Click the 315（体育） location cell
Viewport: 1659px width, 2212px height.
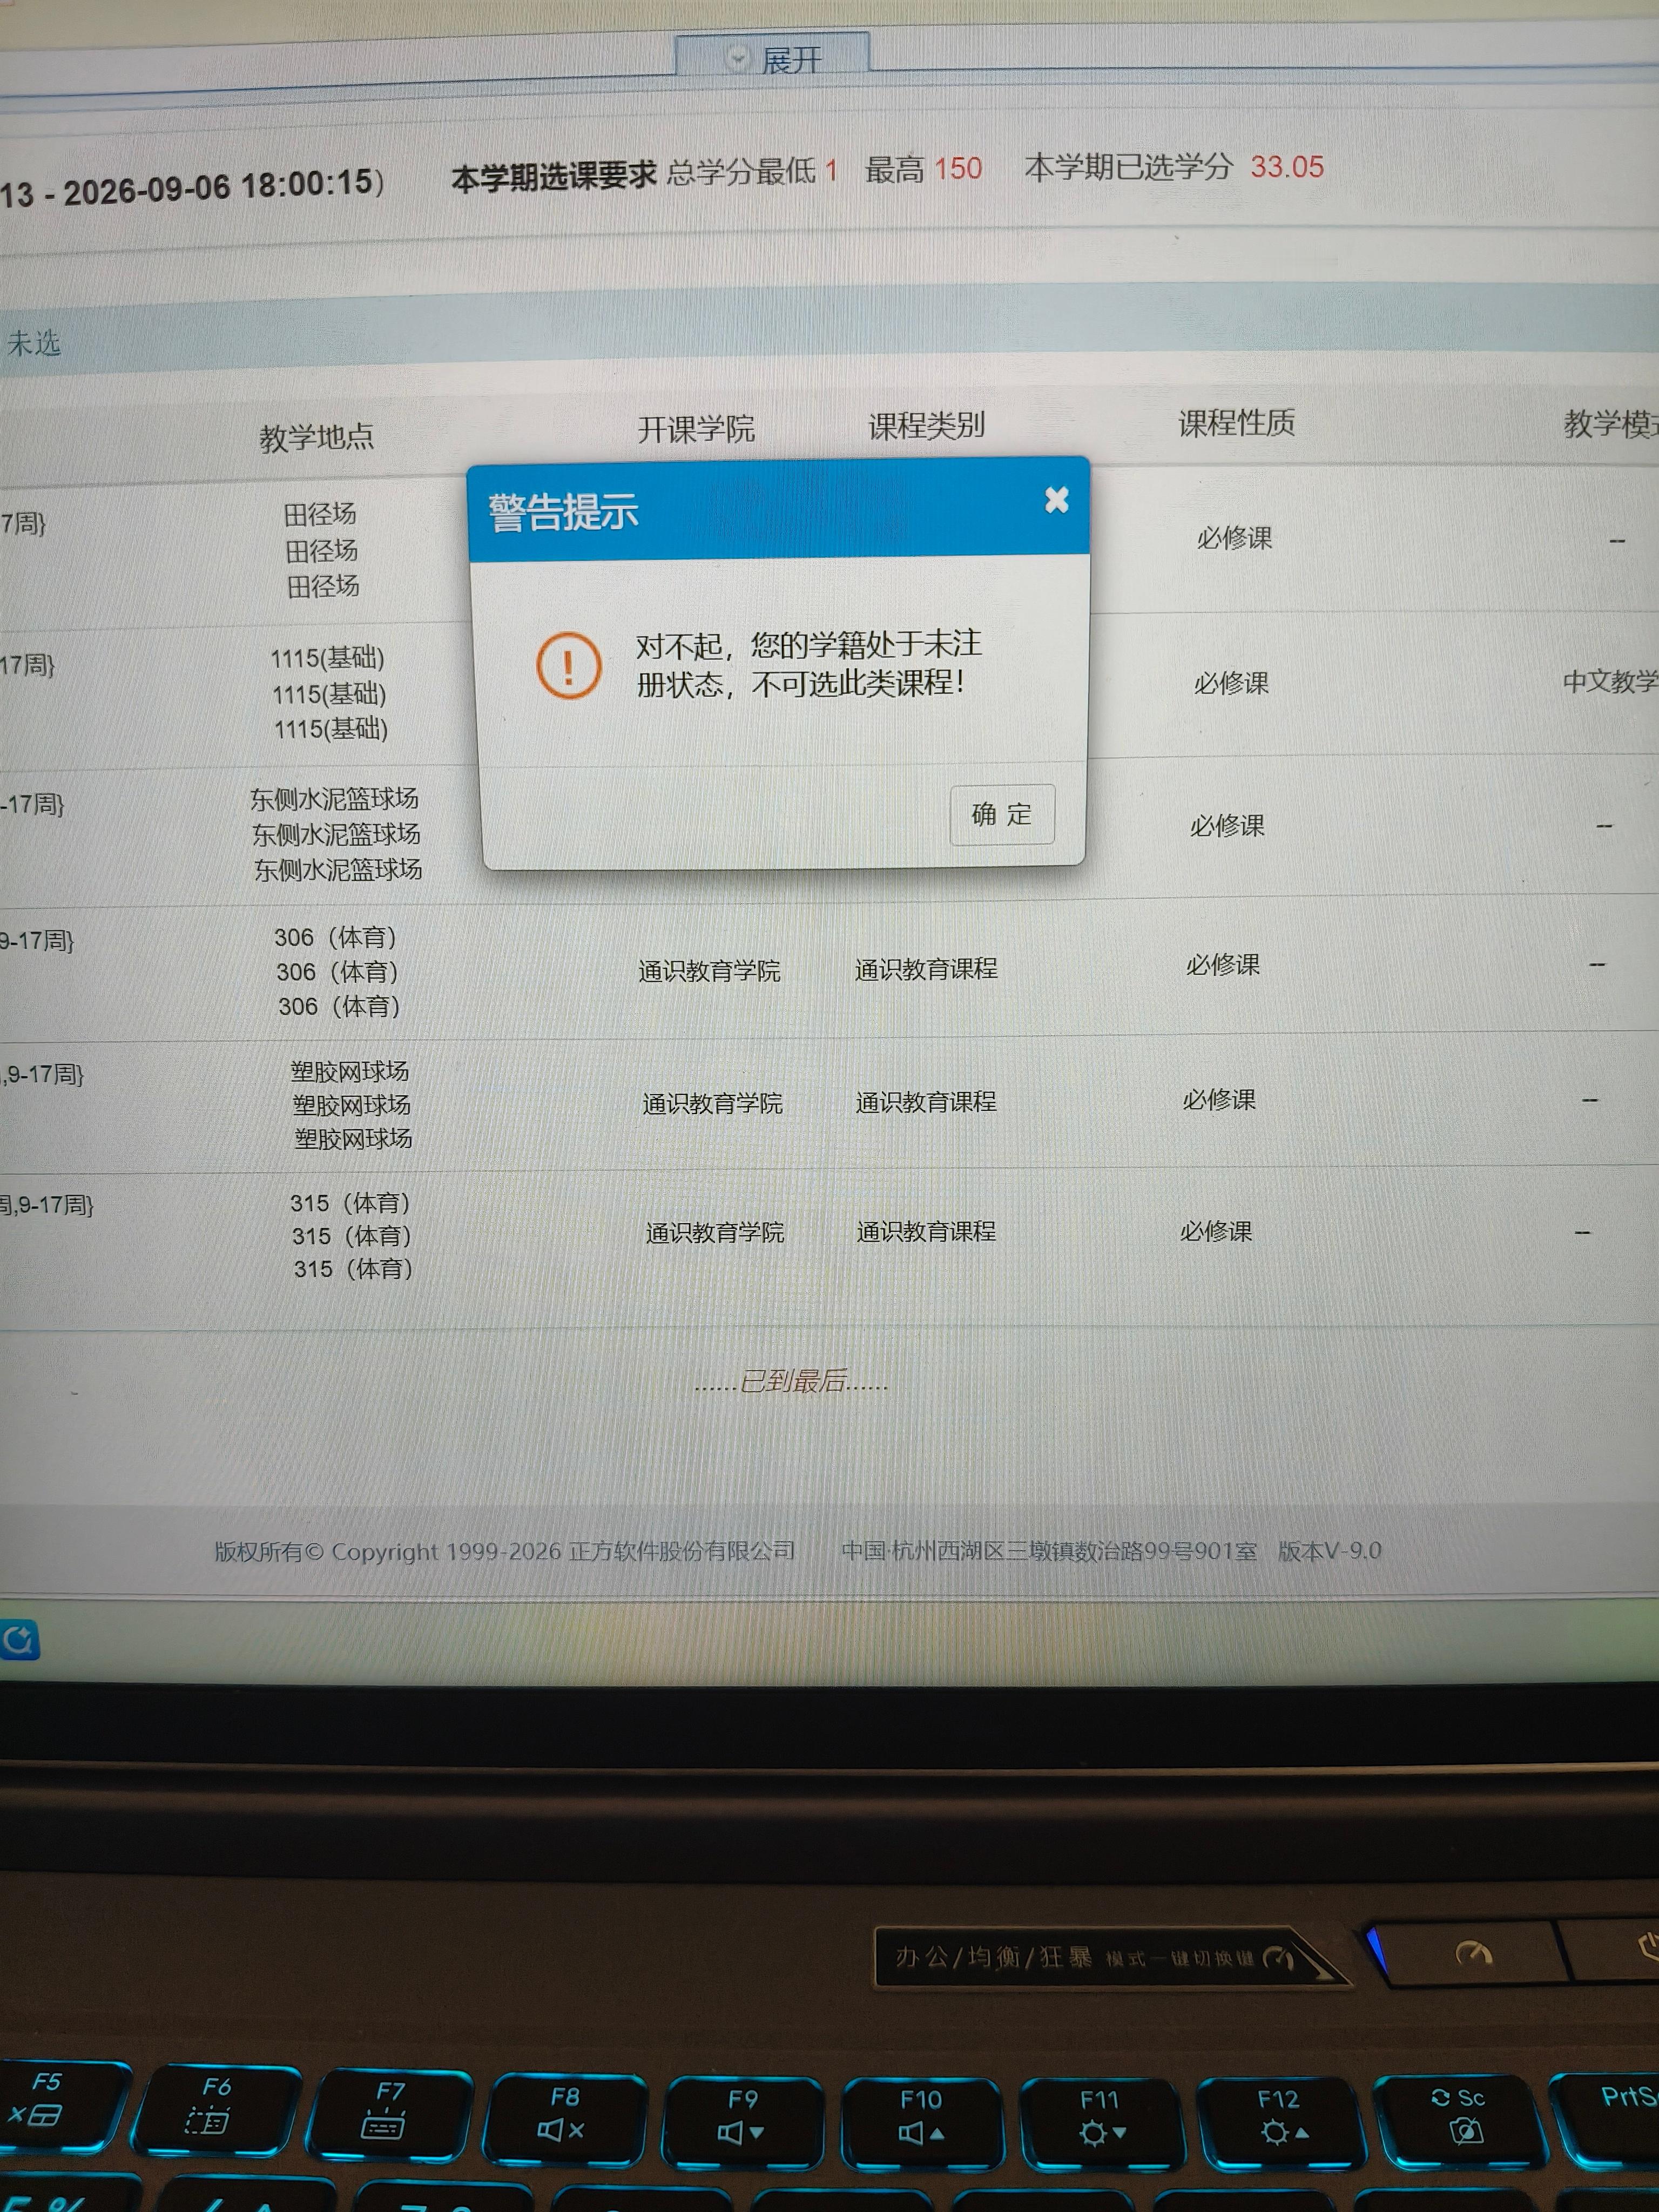click(352, 1236)
